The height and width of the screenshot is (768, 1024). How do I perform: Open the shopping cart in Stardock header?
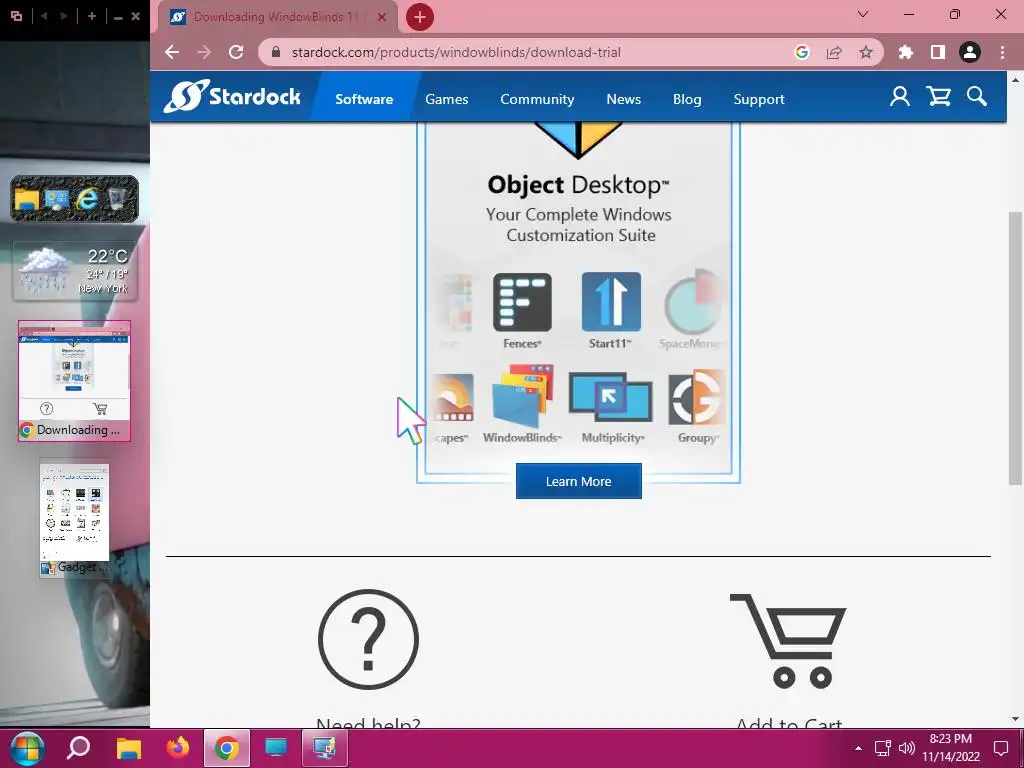(x=938, y=97)
